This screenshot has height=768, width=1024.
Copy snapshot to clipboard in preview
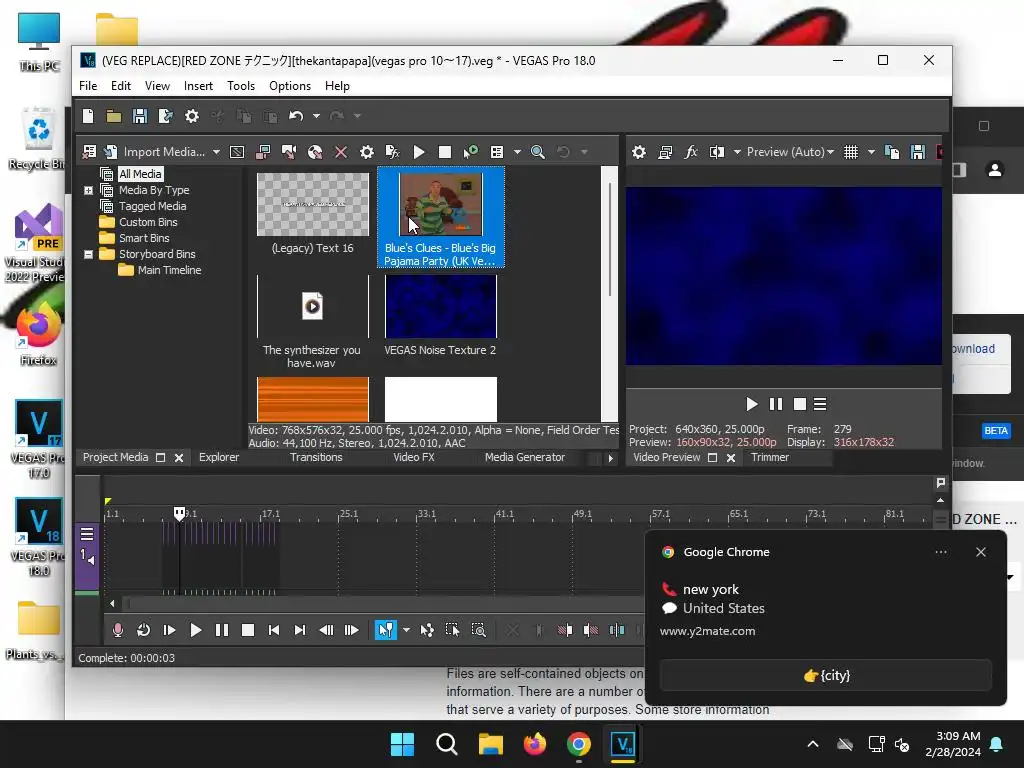tap(891, 152)
